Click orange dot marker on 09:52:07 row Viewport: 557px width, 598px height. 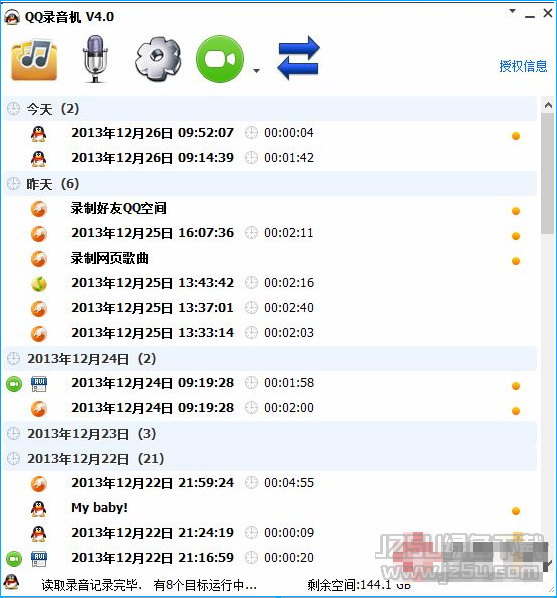[x=516, y=136]
